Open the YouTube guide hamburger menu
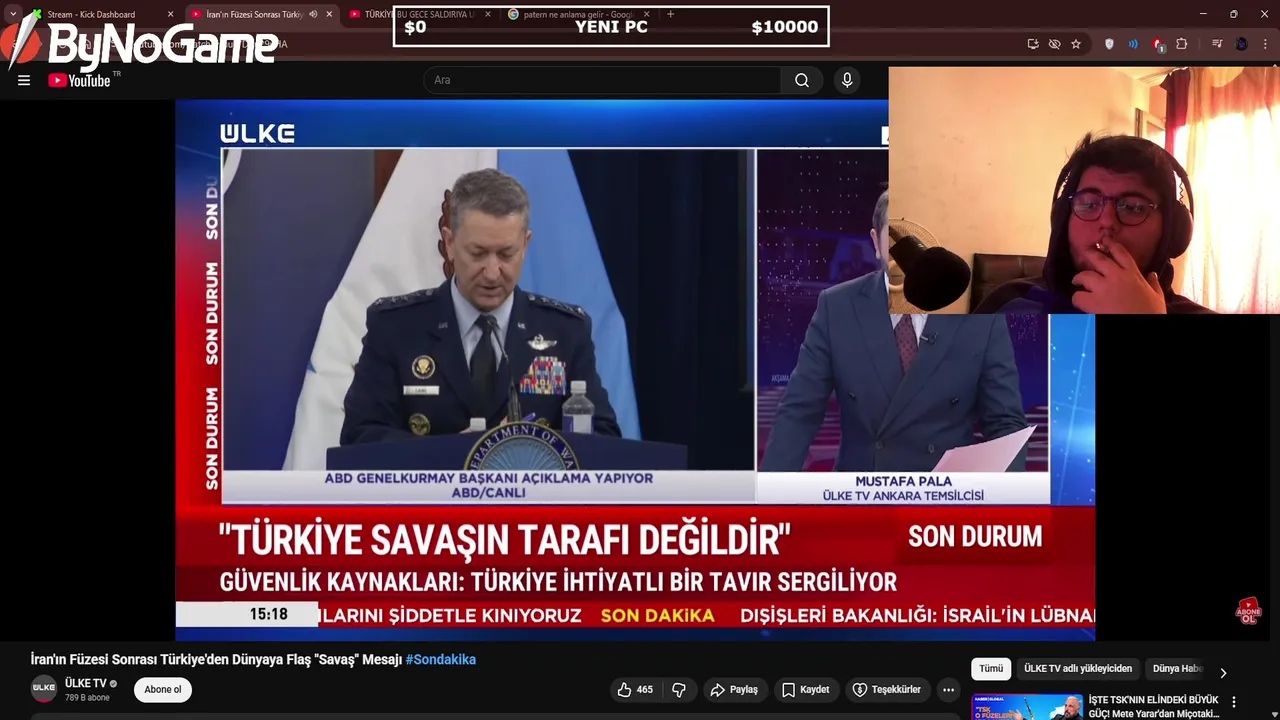The image size is (1280, 720). point(24,80)
